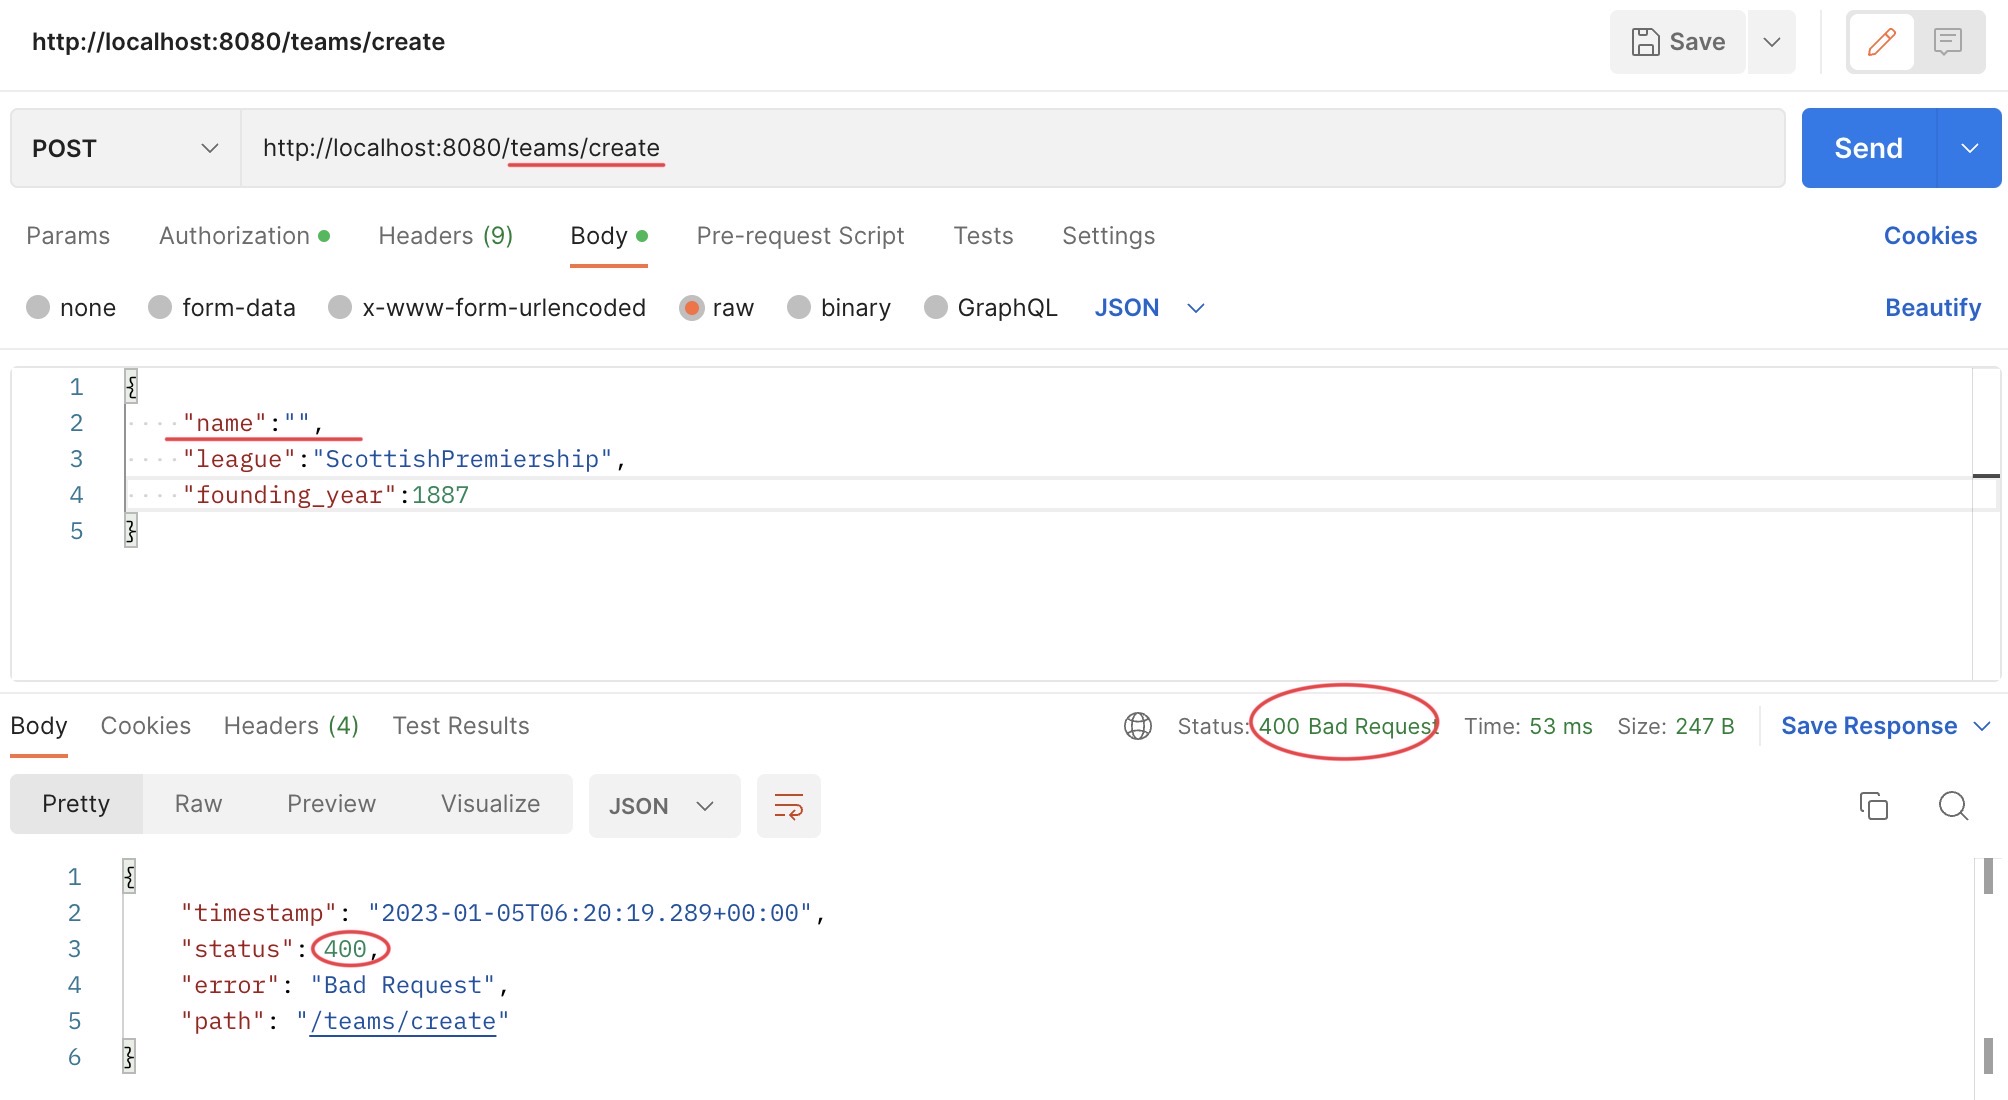Choose the binary body option
Screen dimensions: 2008x1100
(x=799, y=307)
